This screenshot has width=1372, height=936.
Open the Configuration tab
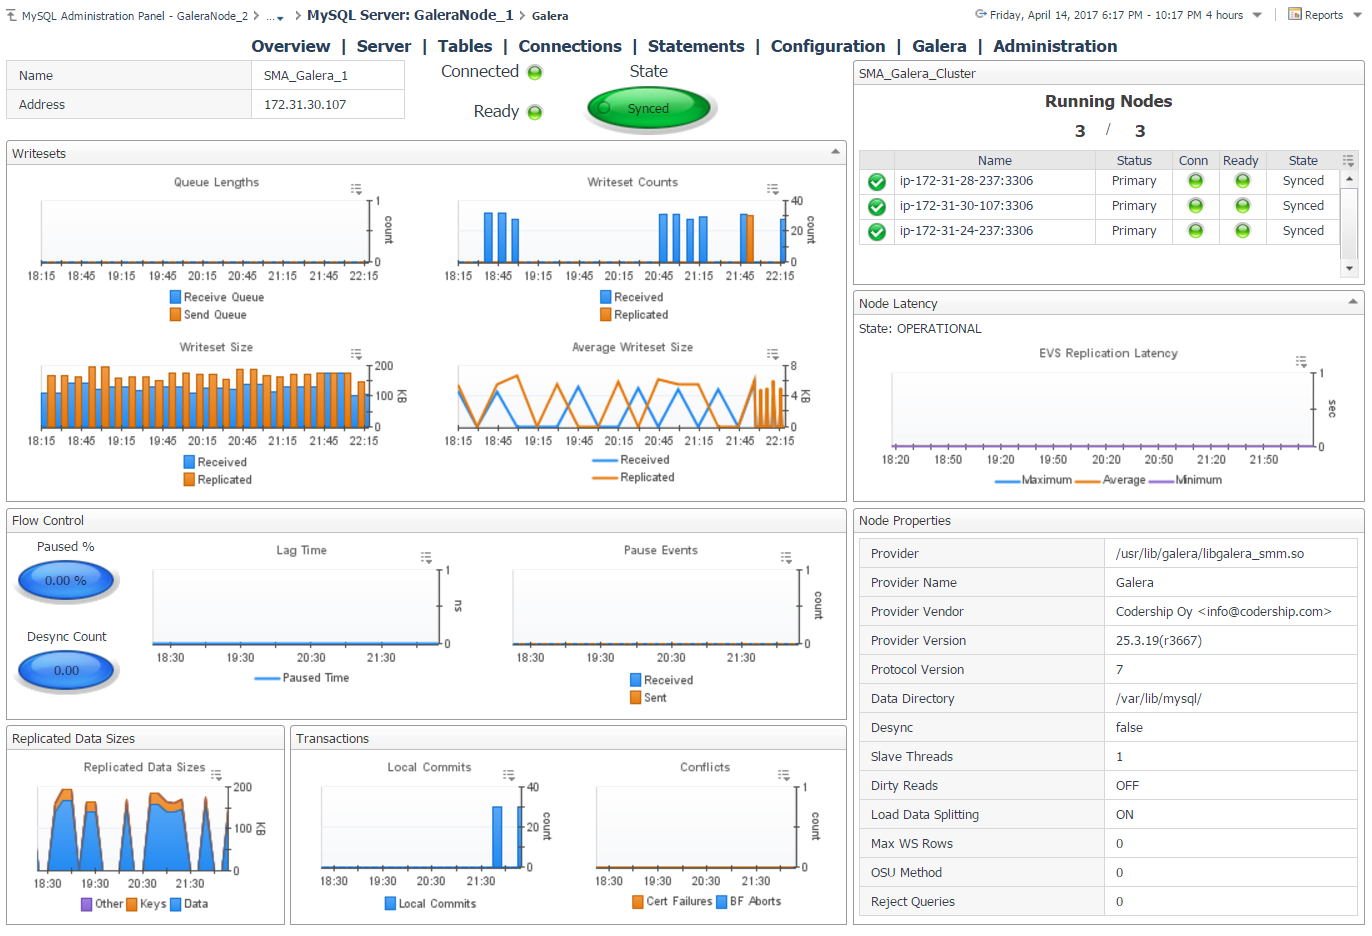point(828,46)
